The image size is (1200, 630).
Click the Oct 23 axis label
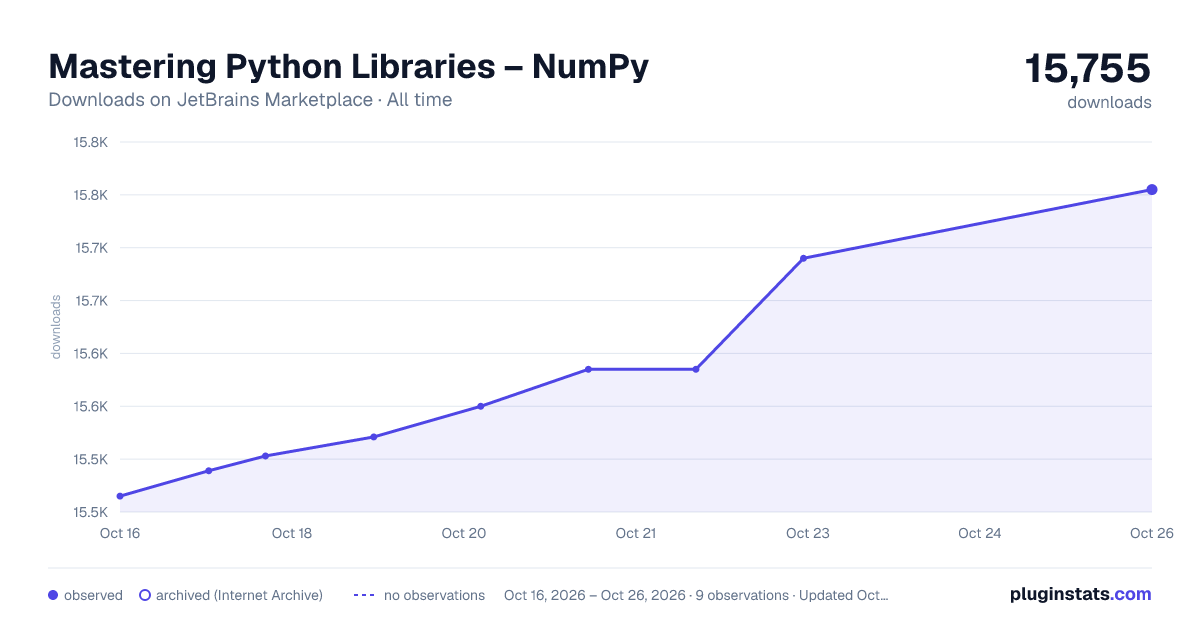[808, 533]
